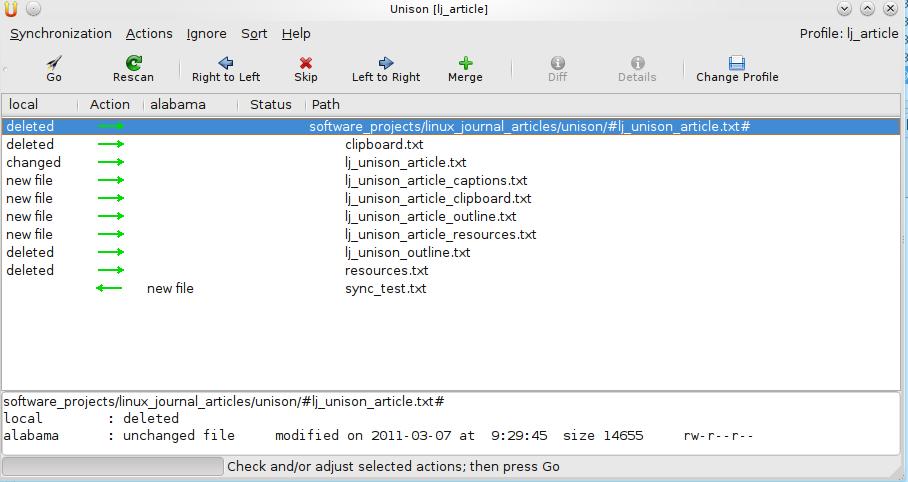Click the 'Path' column header
The image size is (908, 482).
point(602,104)
